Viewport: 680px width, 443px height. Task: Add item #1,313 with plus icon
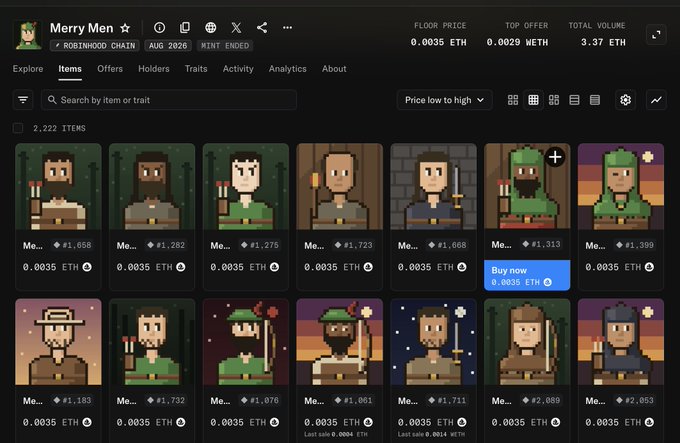tap(555, 157)
